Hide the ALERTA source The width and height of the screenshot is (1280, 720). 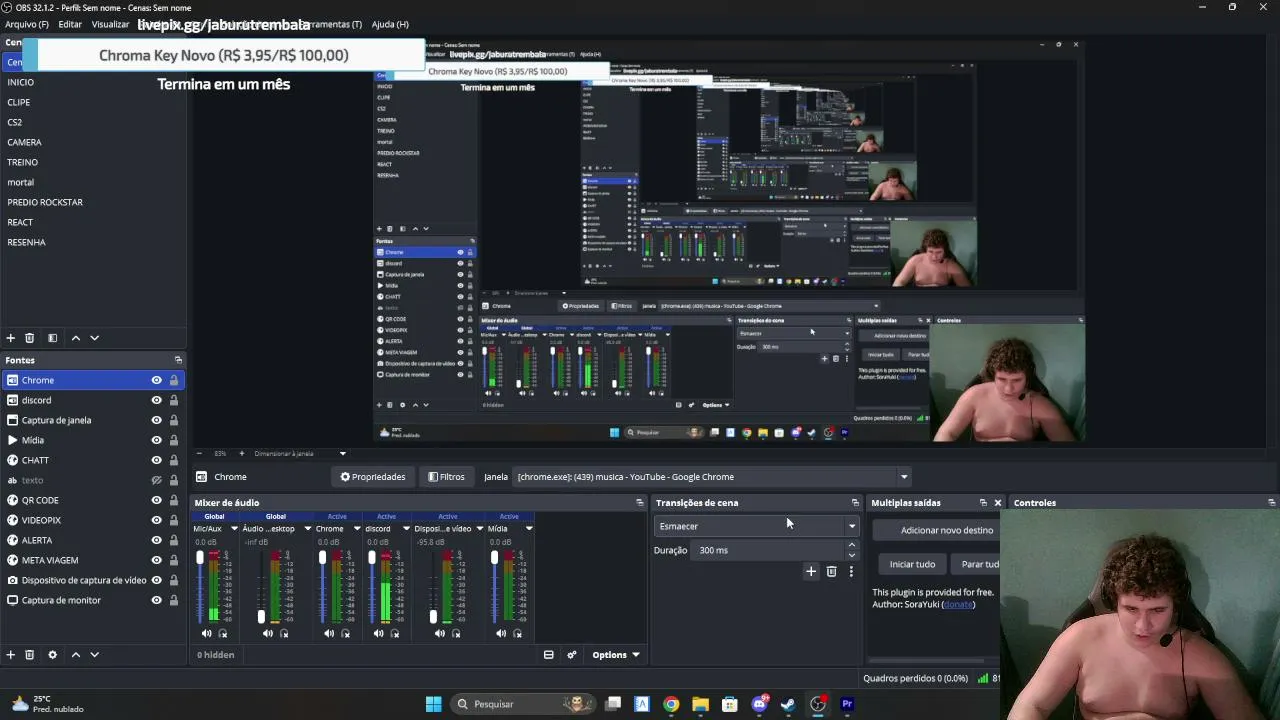157,540
